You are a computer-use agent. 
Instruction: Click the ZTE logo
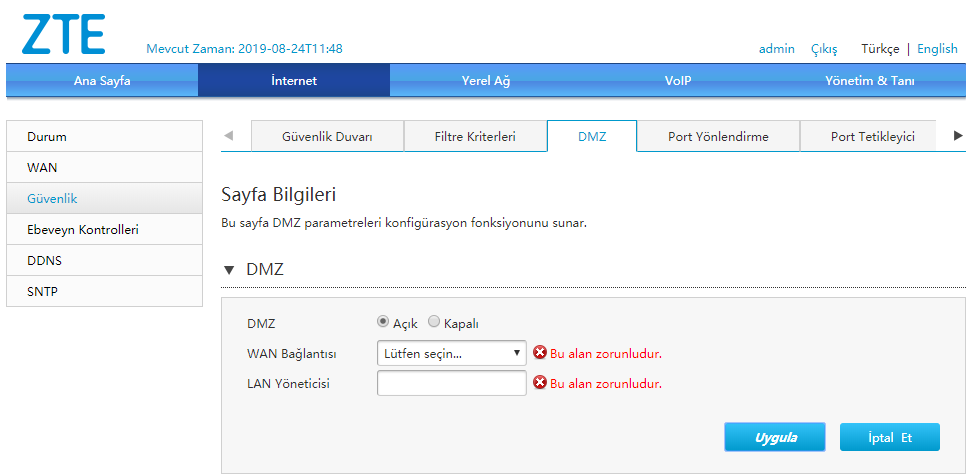[63, 33]
